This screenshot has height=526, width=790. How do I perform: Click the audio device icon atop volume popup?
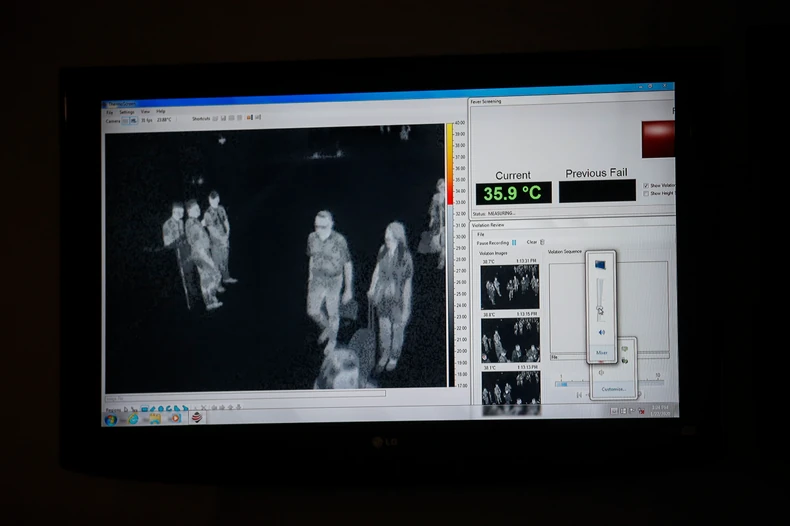tap(600, 265)
